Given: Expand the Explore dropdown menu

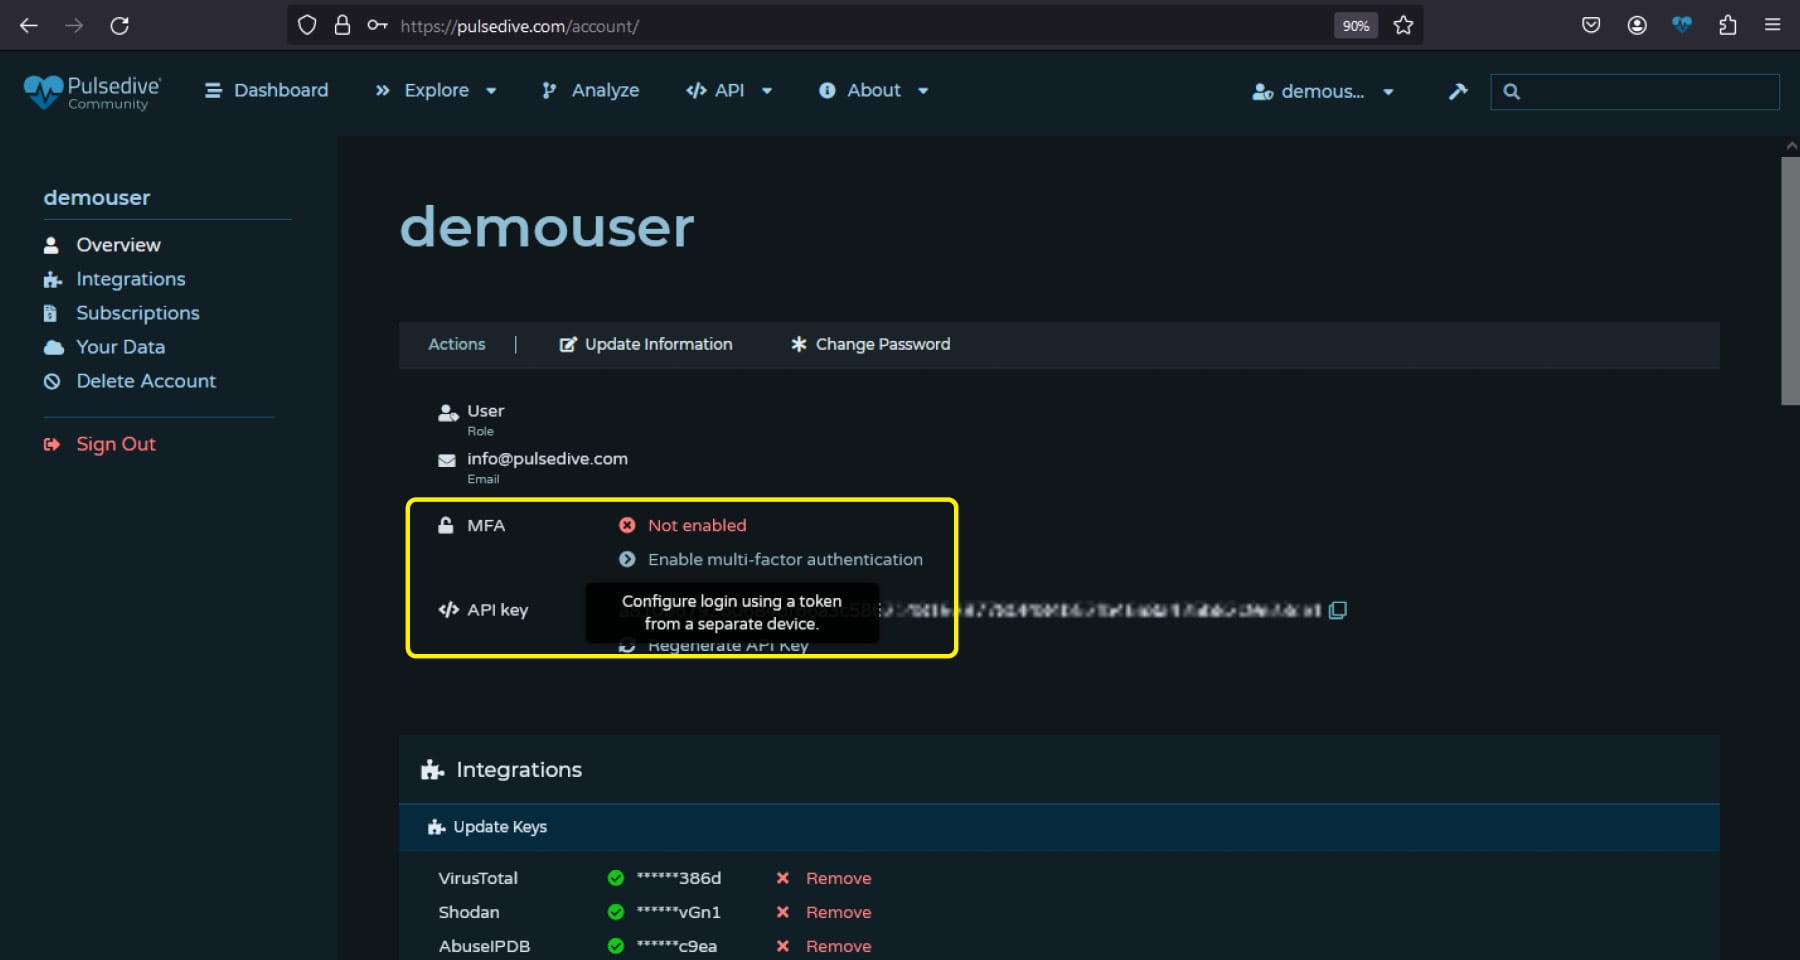Looking at the screenshot, I should (436, 91).
